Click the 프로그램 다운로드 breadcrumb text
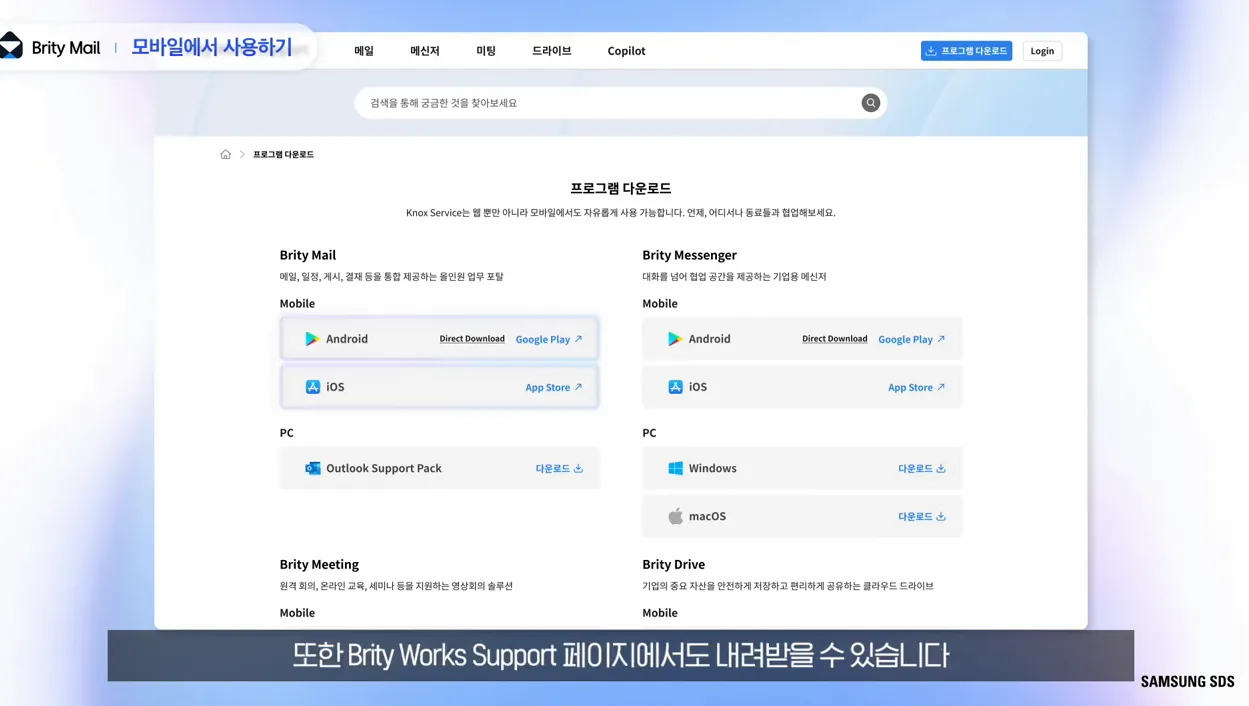This screenshot has width=1249, height=706. pos(283,154)
